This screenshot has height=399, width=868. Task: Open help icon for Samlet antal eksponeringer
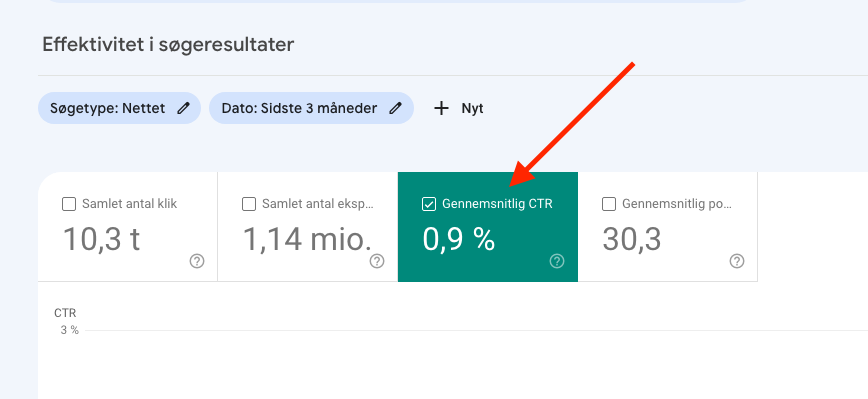coord(377,261)
